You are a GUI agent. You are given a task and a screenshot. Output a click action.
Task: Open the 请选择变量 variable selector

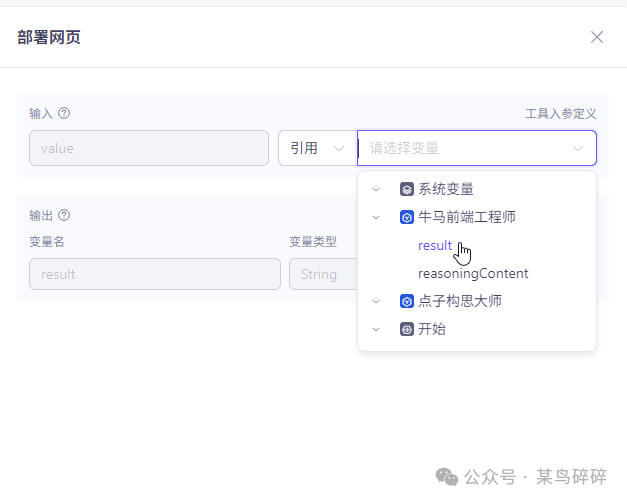[x=477, y=148]
